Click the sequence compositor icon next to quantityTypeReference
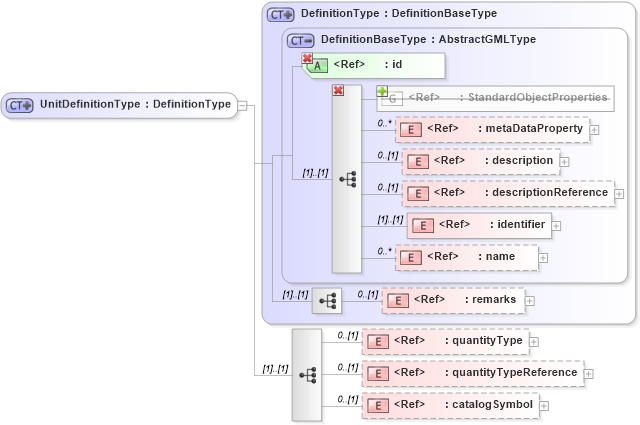The width and height of the screenshot is (640, 425). point(308,375)
